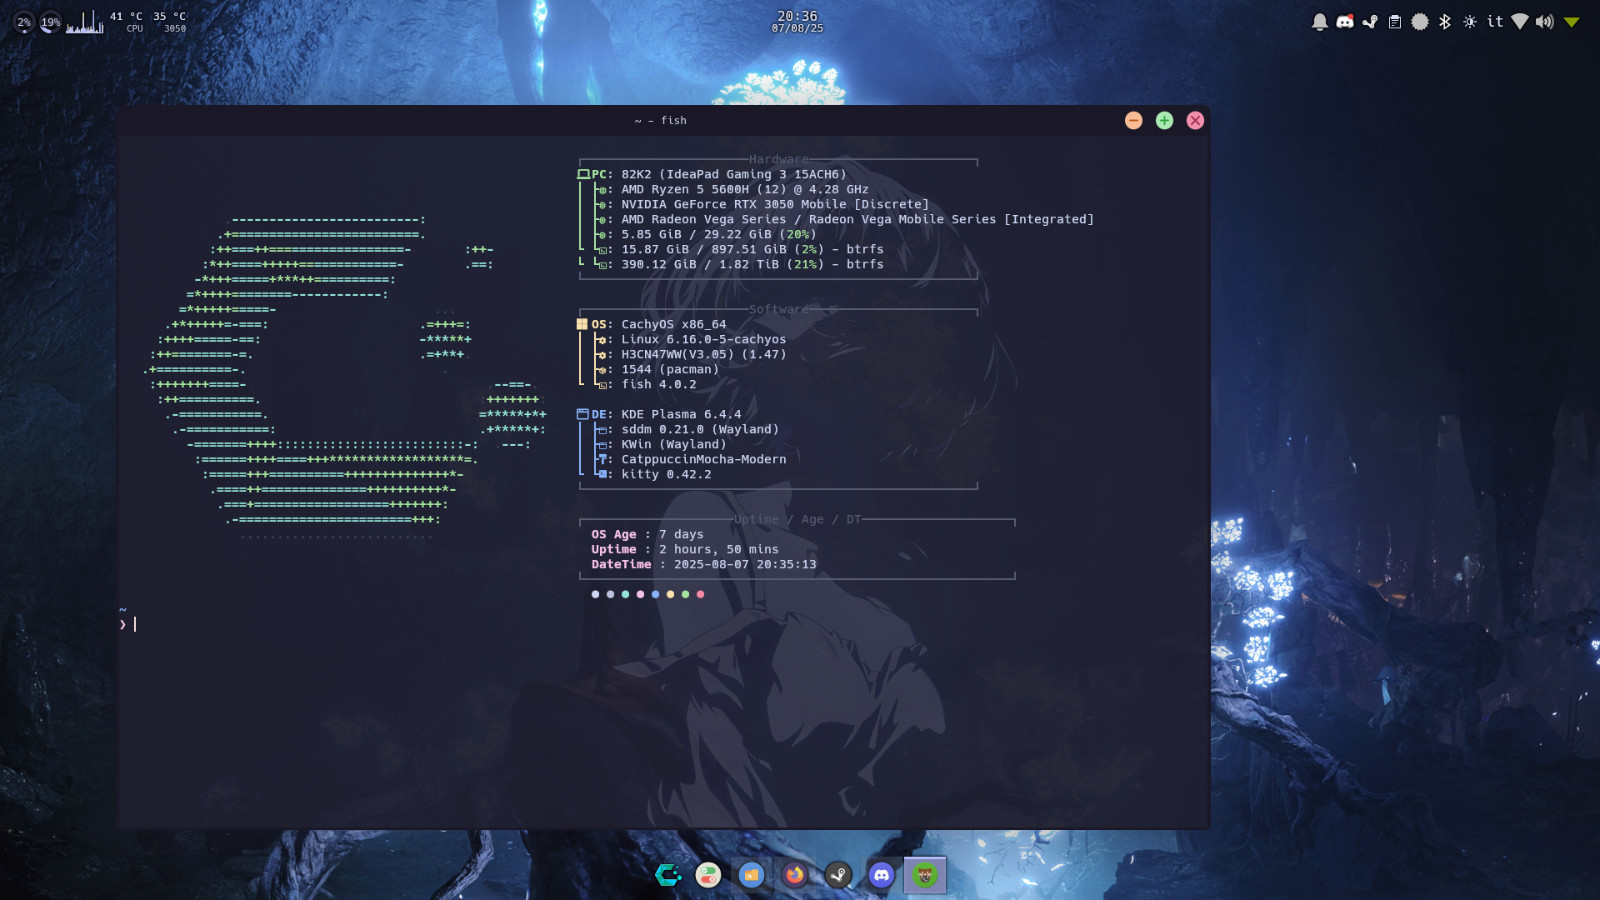Open the Discord tray icon
Screen dimensions: 1600x900
1345,22
